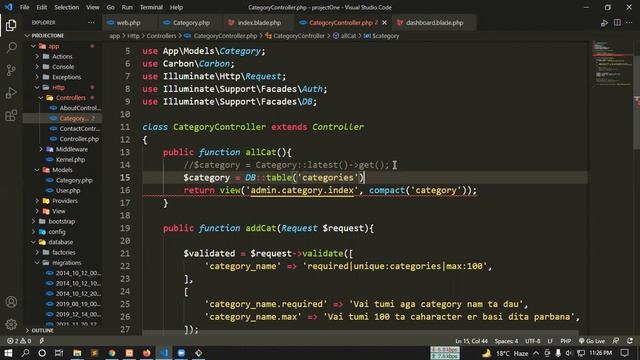Open Kernel.php in the explorer

(71, 160)
